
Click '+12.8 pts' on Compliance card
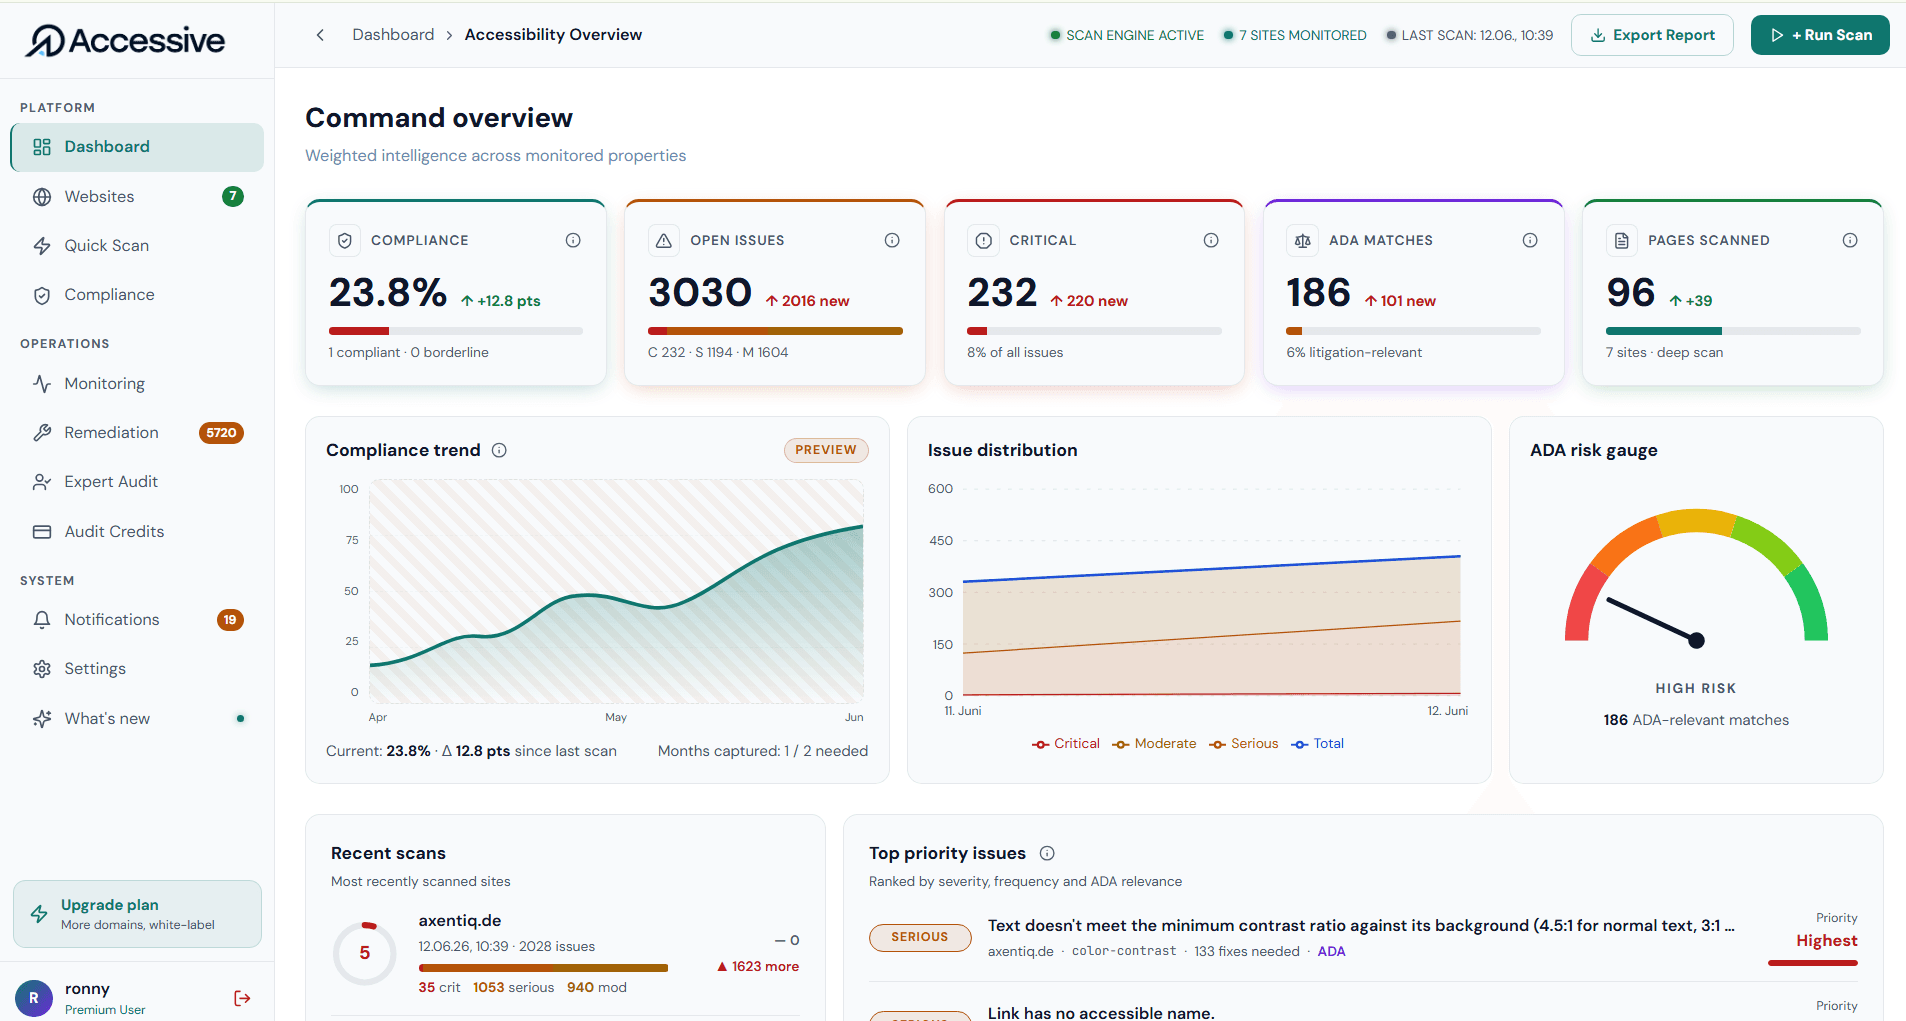pyautogui.click(x=500, y=301)
